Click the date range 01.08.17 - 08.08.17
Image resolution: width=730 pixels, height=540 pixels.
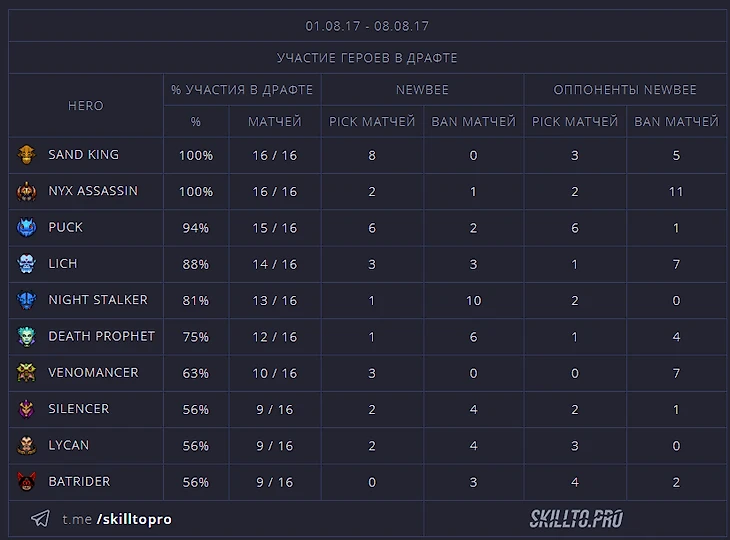367,26
